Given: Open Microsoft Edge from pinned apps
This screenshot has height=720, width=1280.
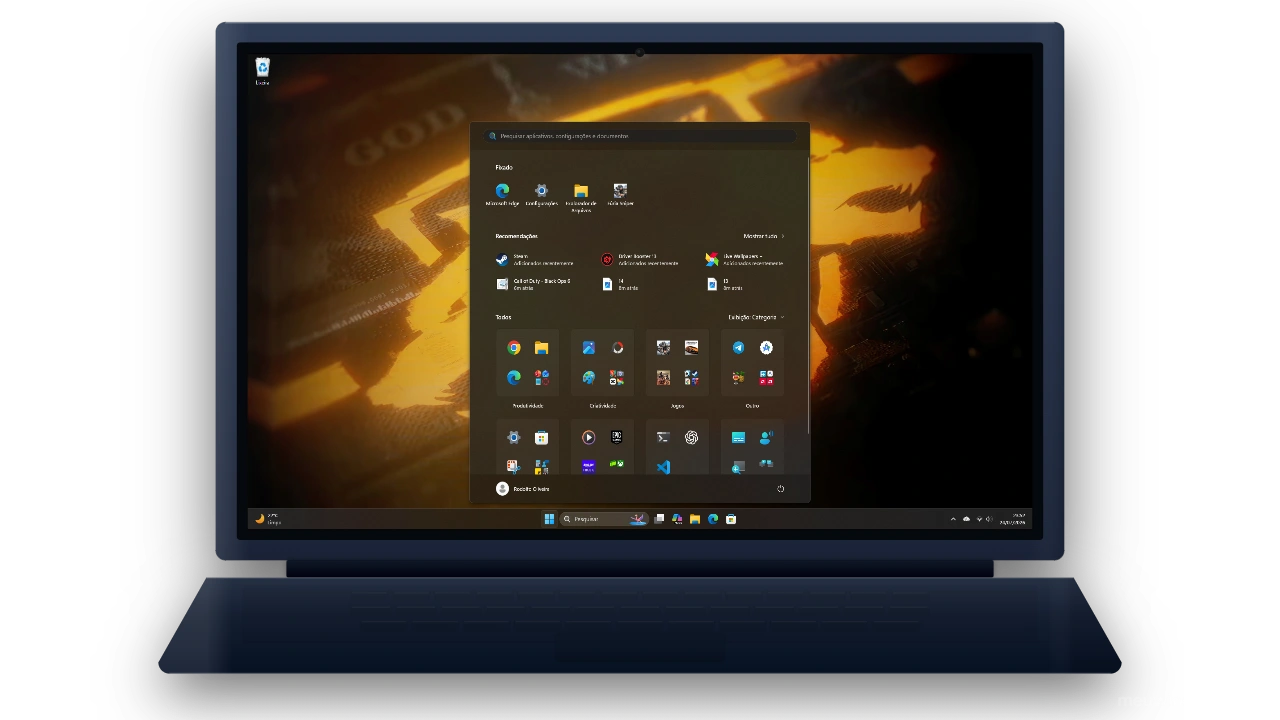Looking at the screenshot, I should (502, 194).
